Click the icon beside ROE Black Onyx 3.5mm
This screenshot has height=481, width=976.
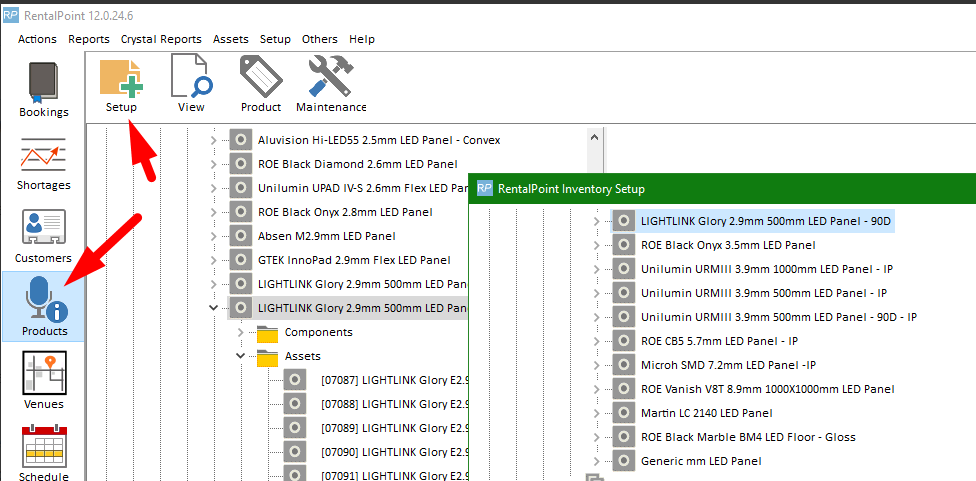tap(623, 245)
